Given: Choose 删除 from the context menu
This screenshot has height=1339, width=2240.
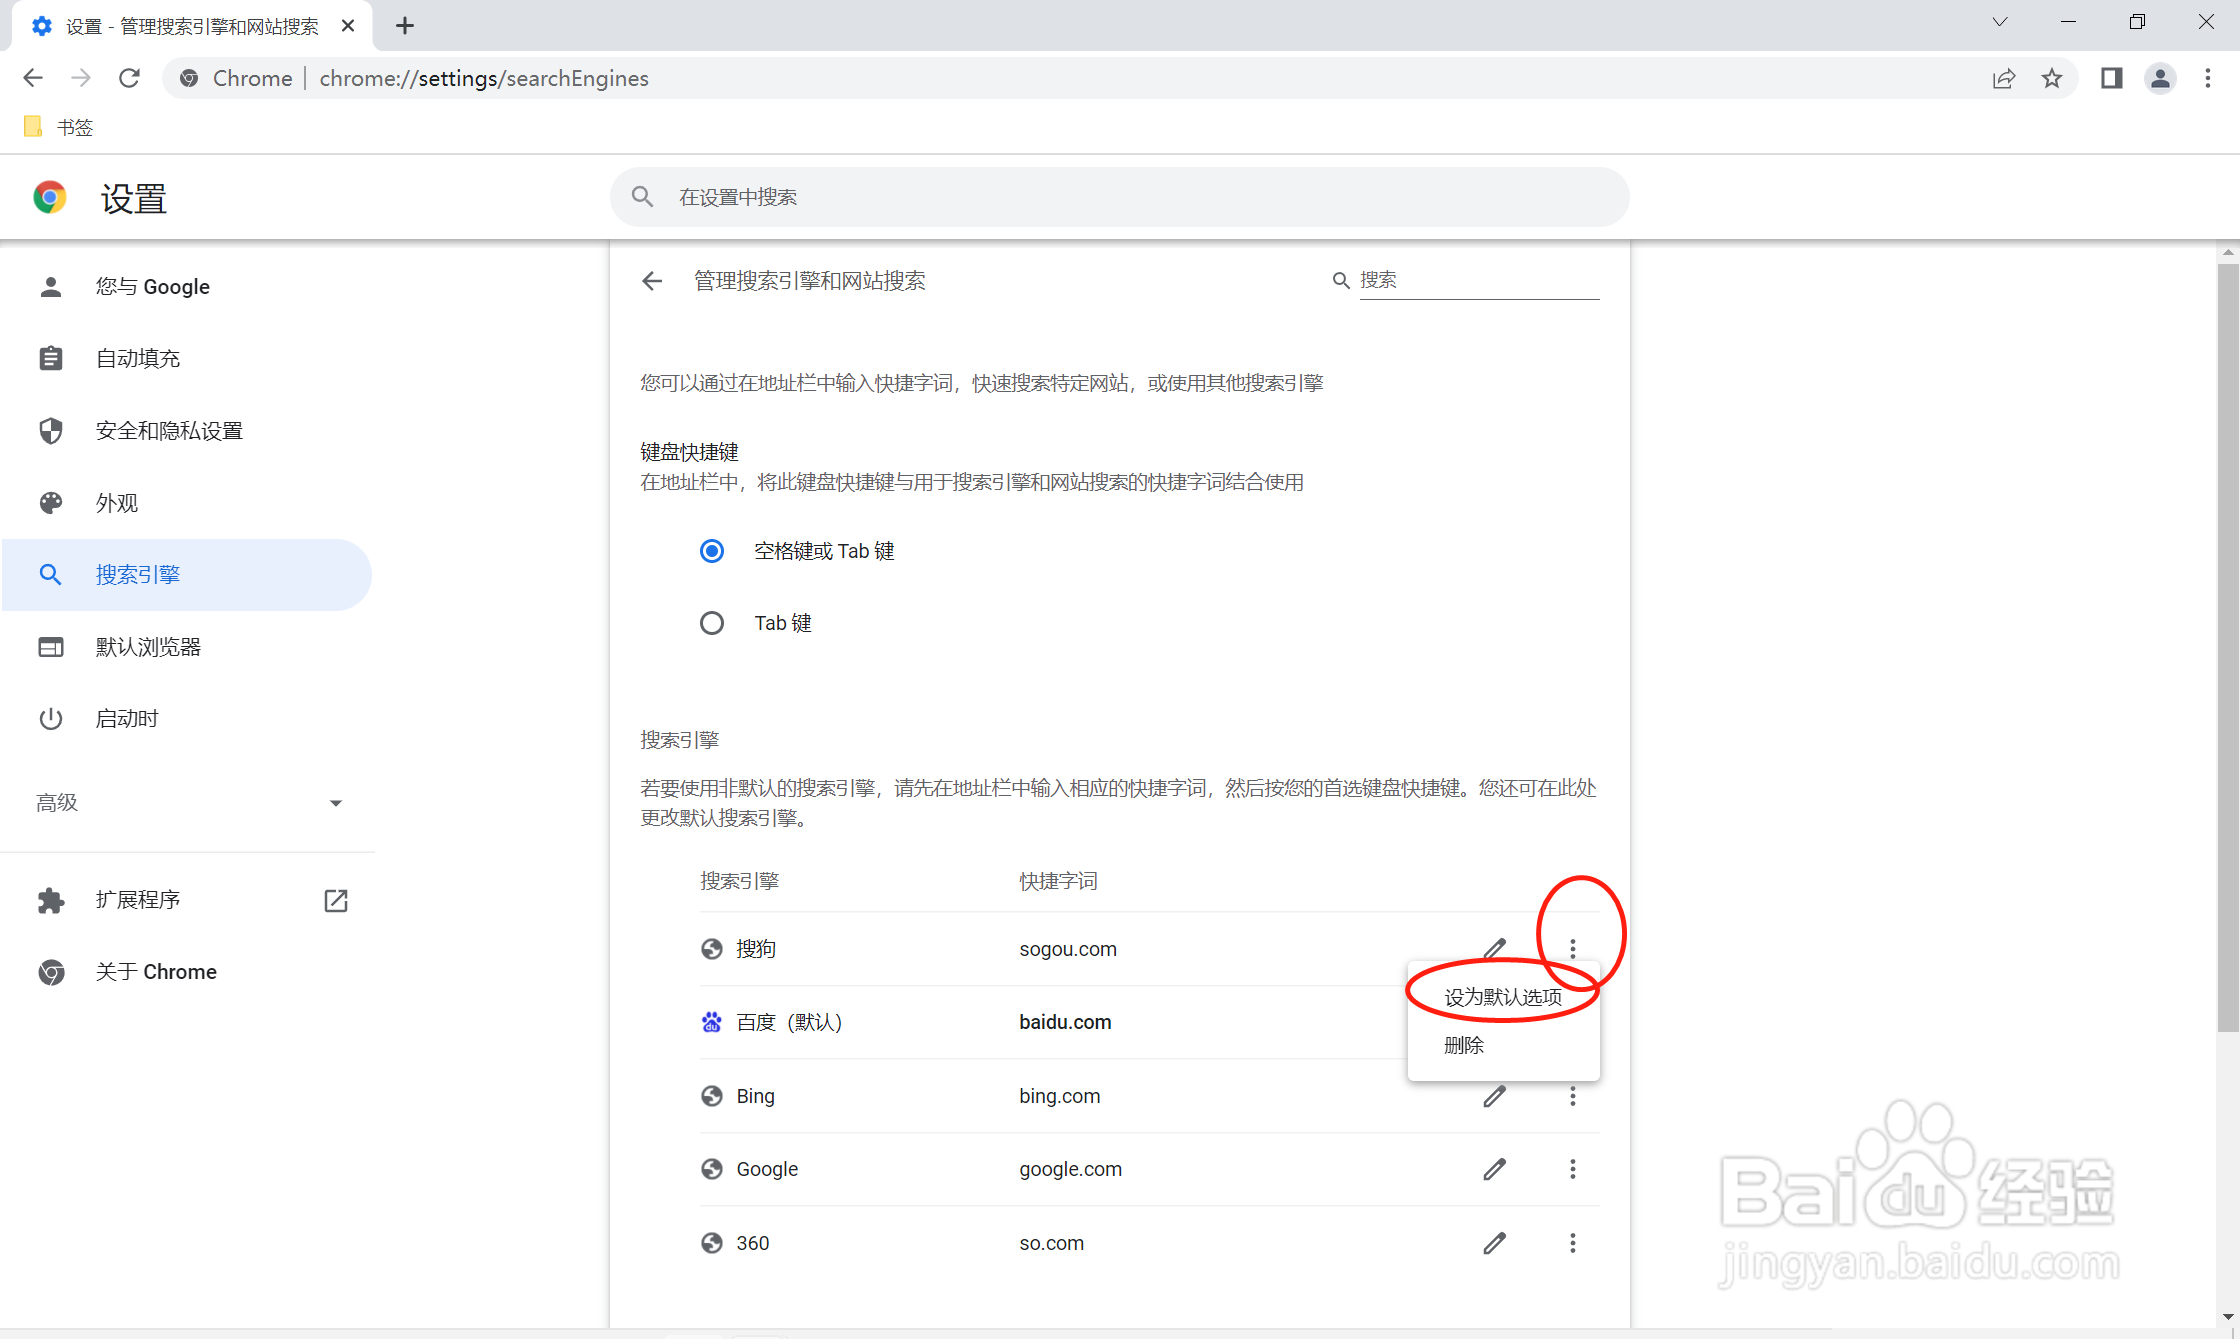Looking at the screenshot, I should 1464,1045.
